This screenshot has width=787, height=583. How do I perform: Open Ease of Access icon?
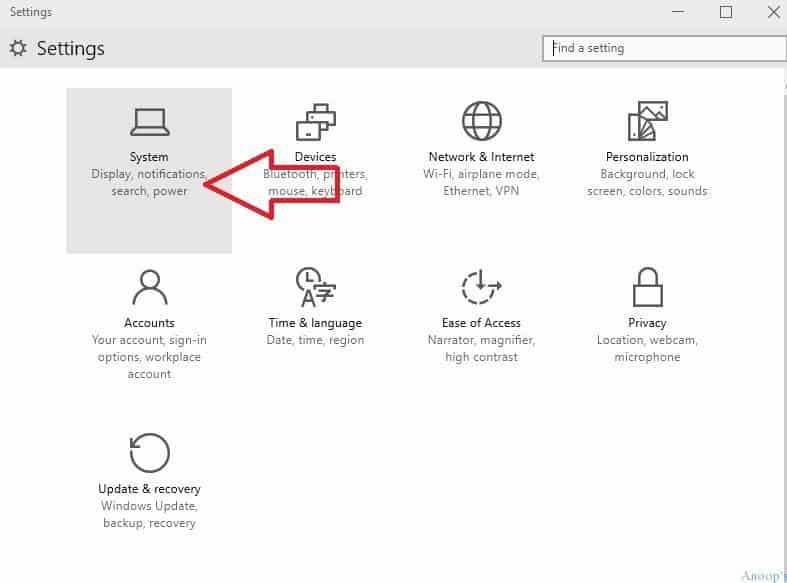[x=481, y=287]
